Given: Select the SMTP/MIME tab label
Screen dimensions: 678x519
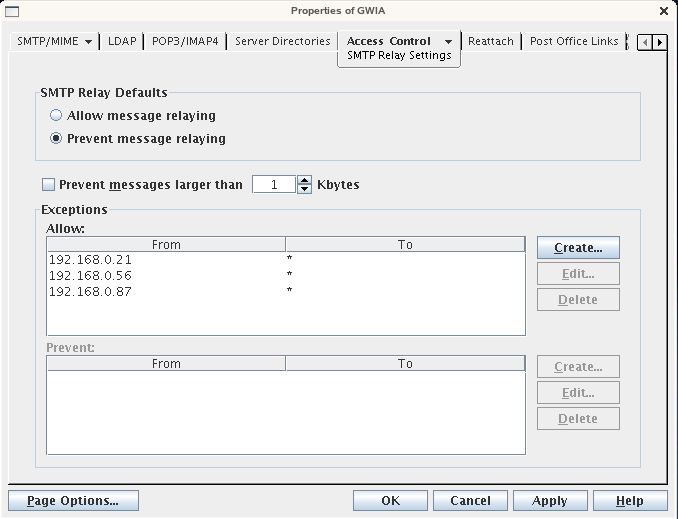Looking at the screenshot, I should click(x=48, y=42).
